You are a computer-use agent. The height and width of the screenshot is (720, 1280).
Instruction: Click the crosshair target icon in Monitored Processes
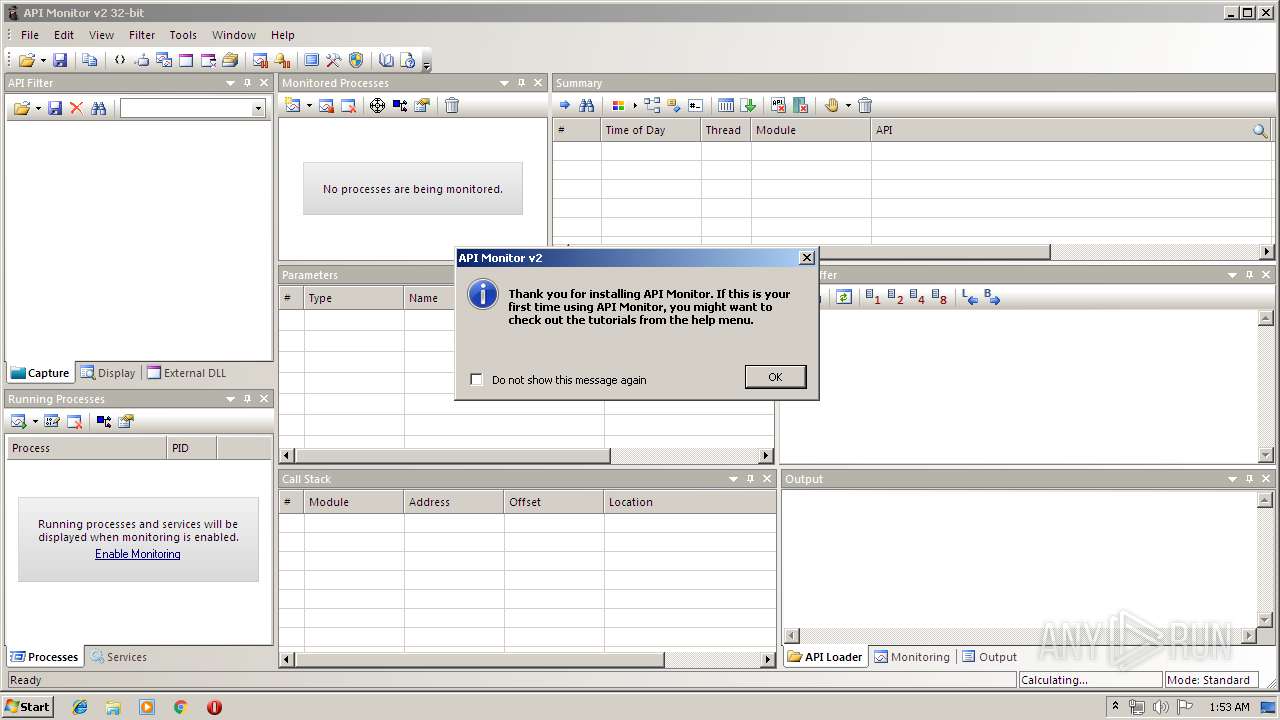click(377, 105)
